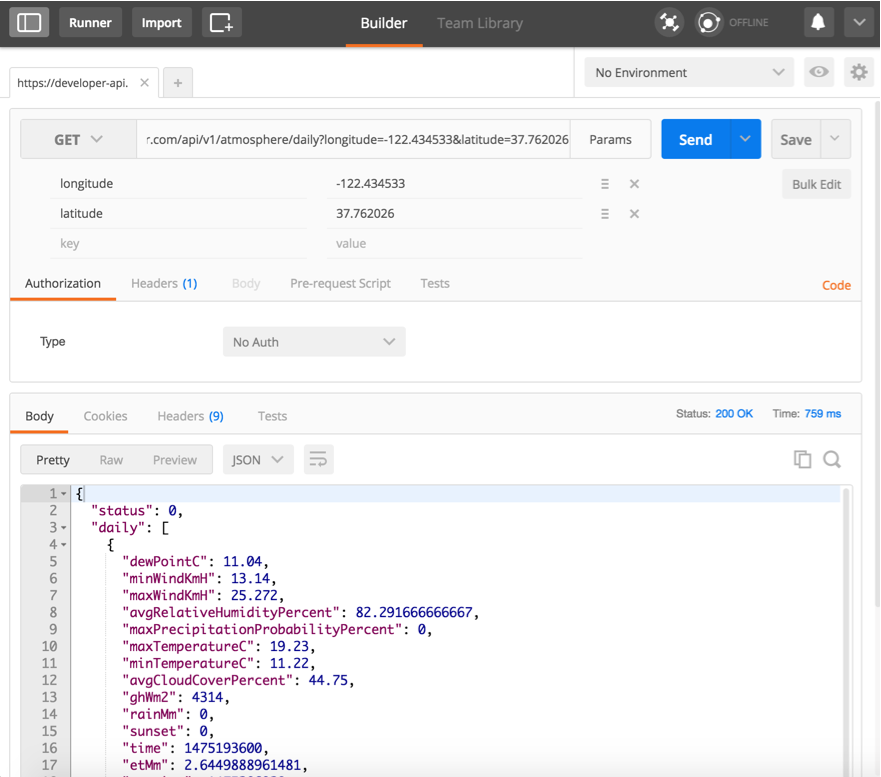Open the No Auth type dropdown
The height and width of the screenshot is (777, 881).
coord(314,342)
